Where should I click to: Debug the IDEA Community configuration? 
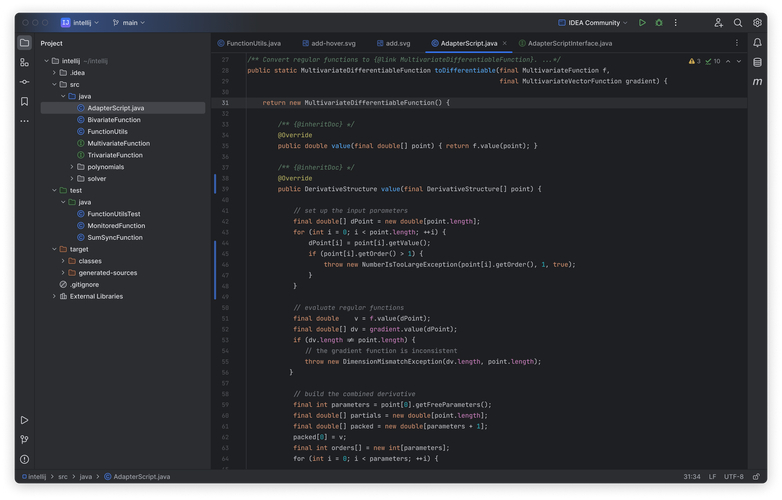point(659,22)
